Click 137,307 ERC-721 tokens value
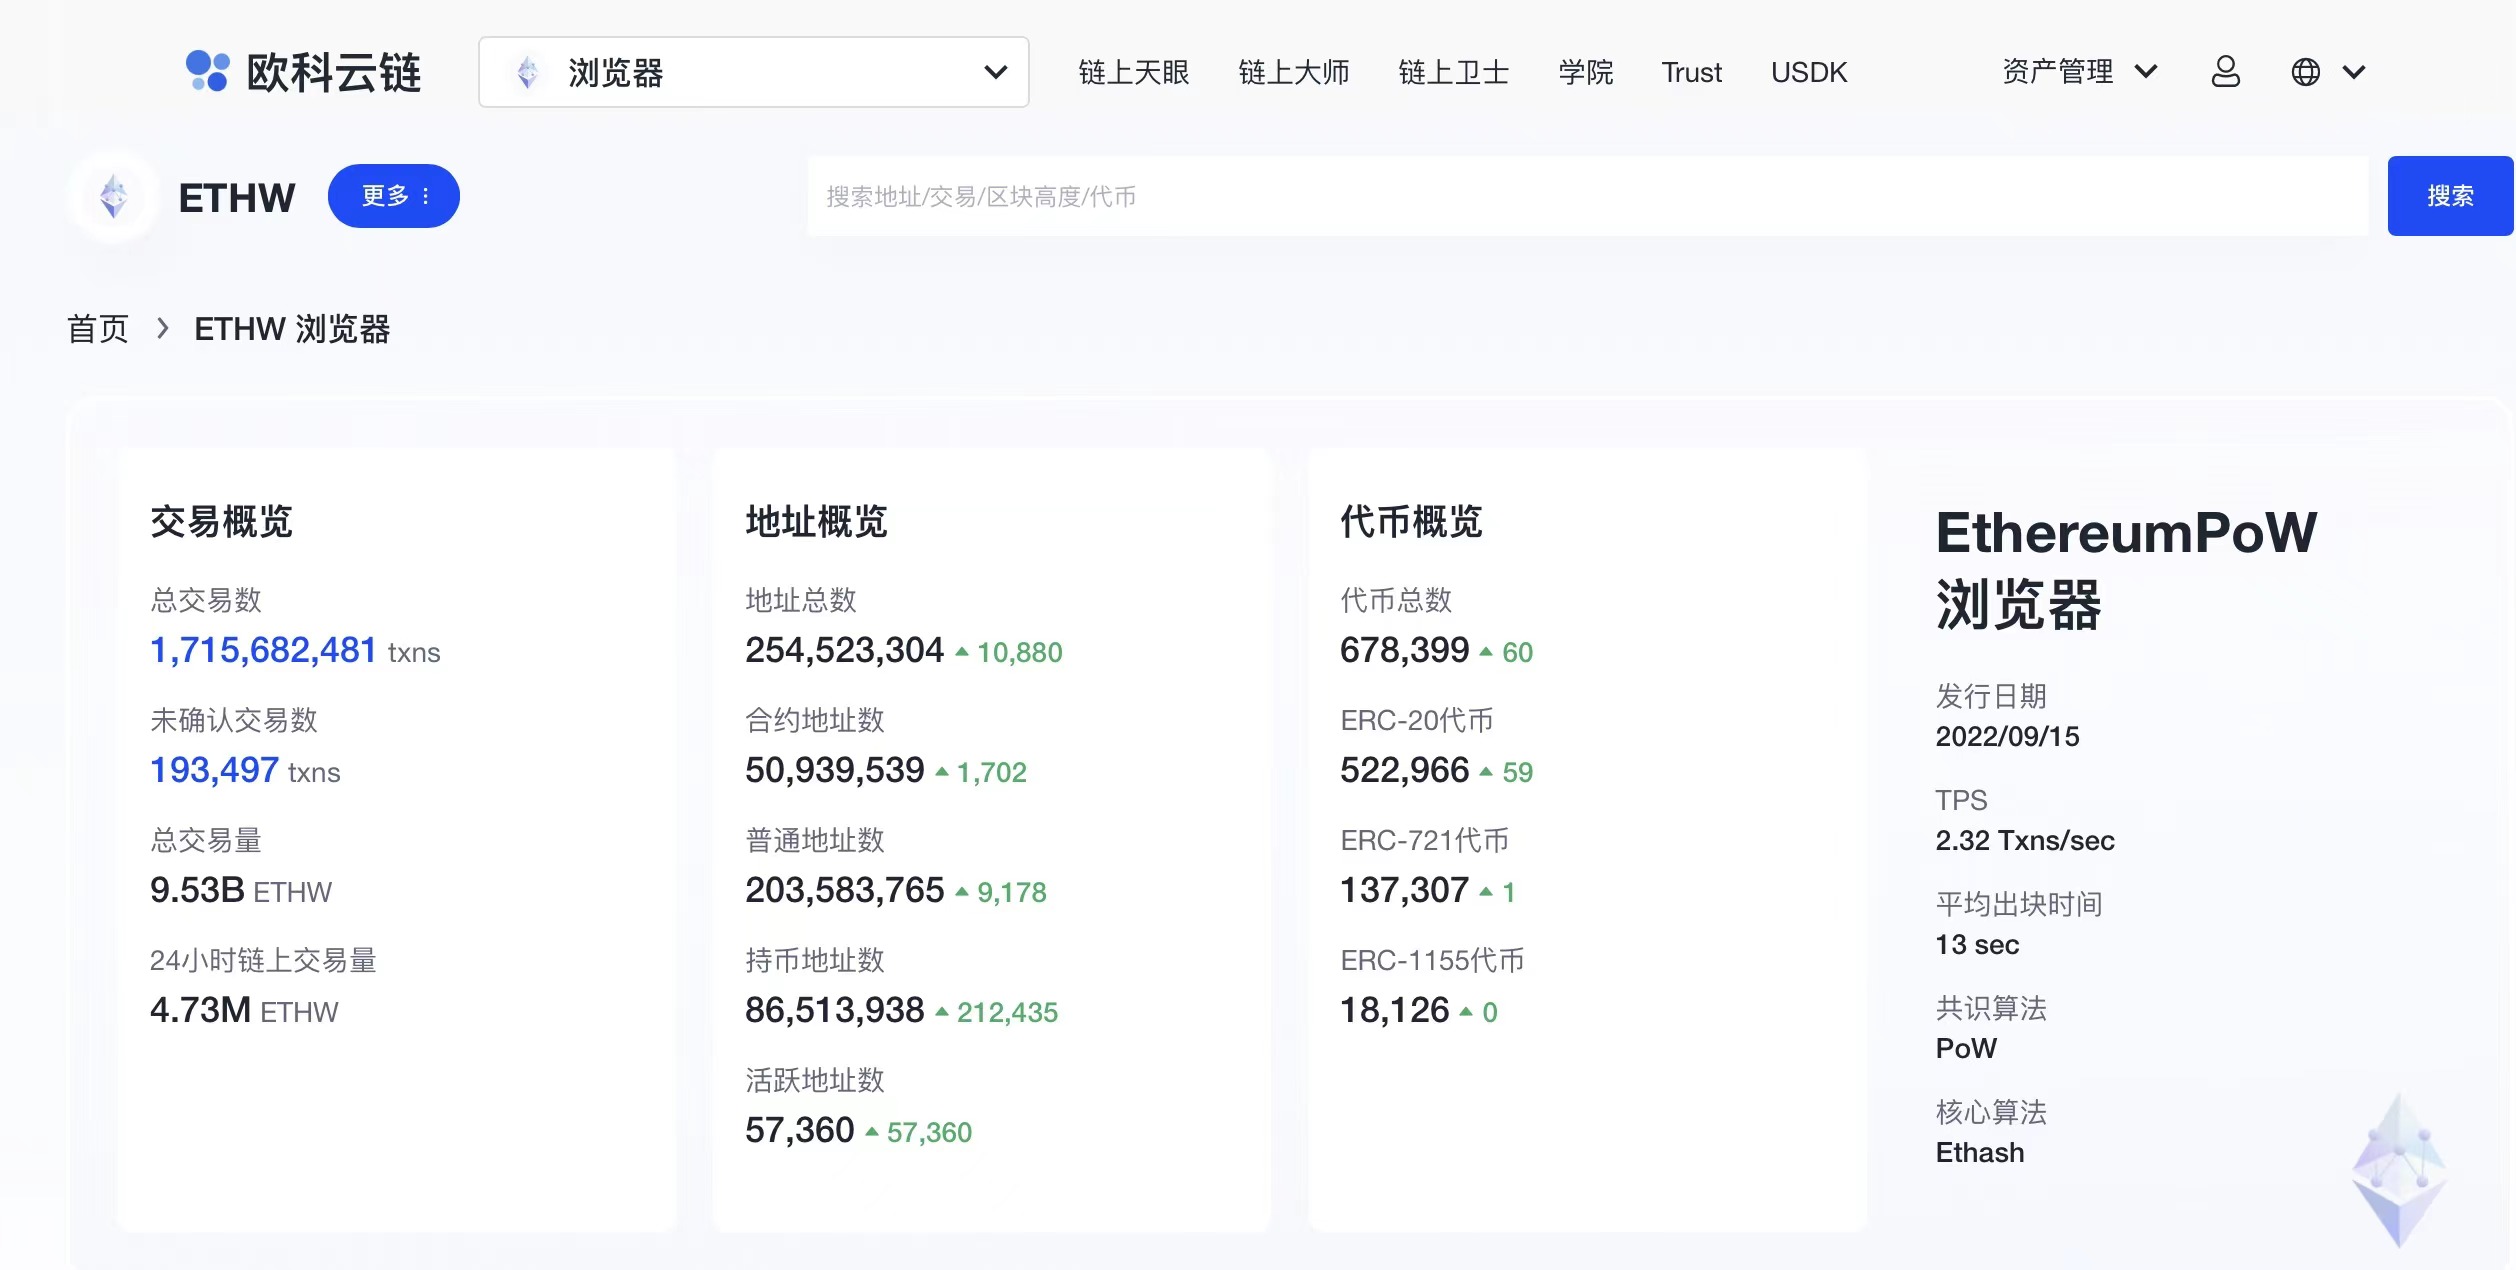2516x1270 pixels. 1404,890
